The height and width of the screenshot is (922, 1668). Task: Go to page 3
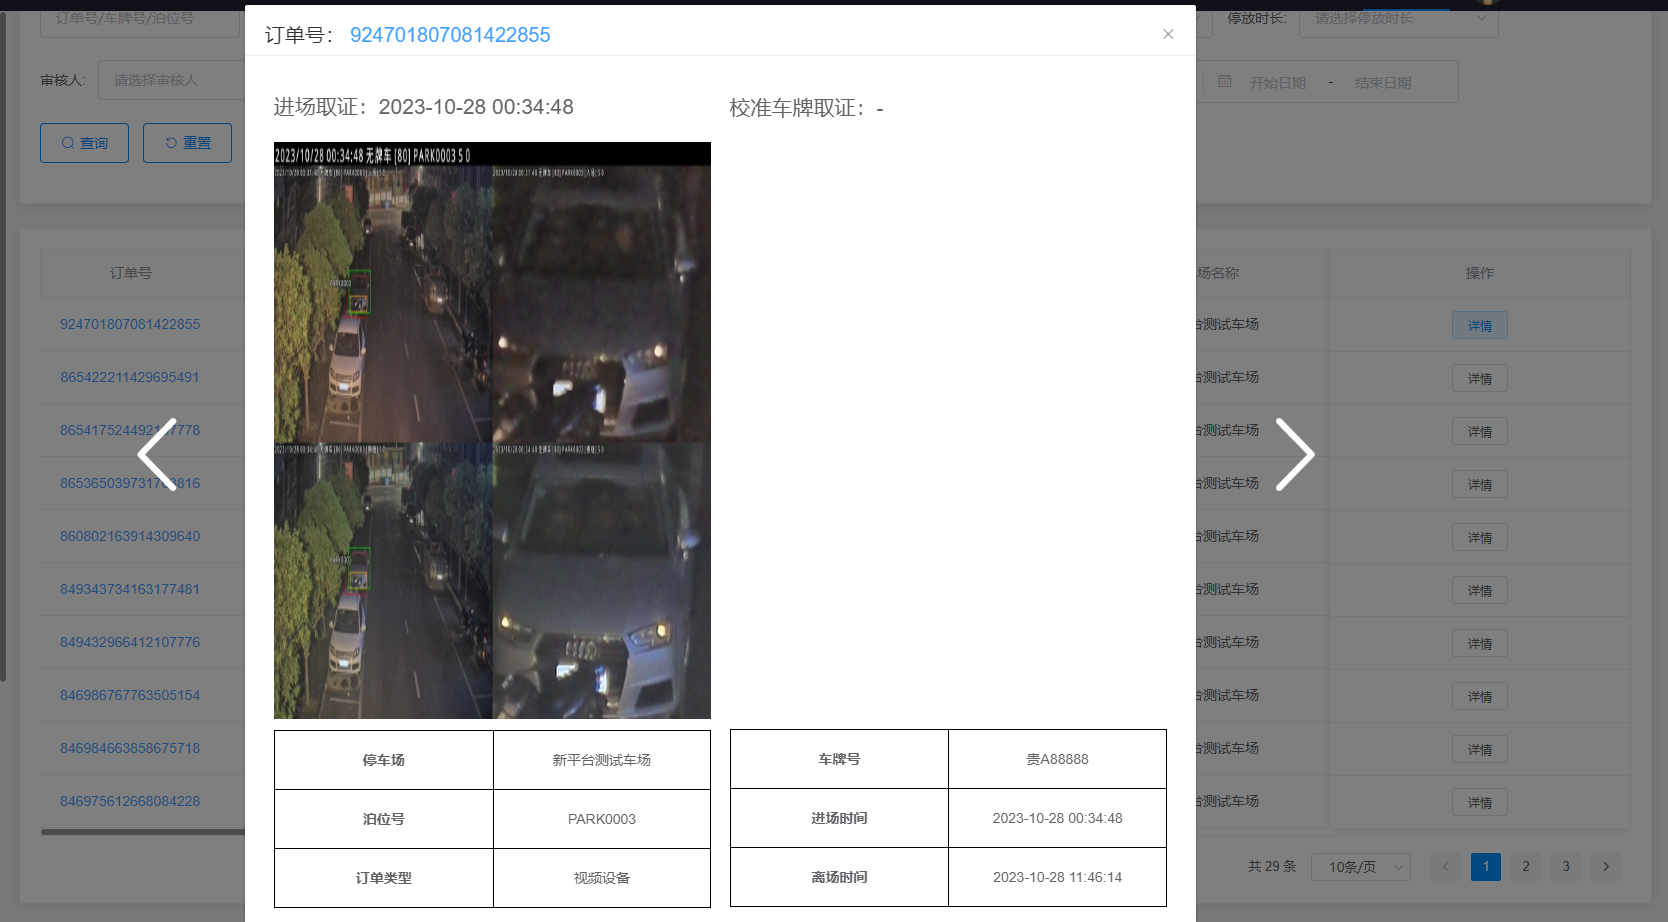pyautogui.click(x=1565, y=866)
